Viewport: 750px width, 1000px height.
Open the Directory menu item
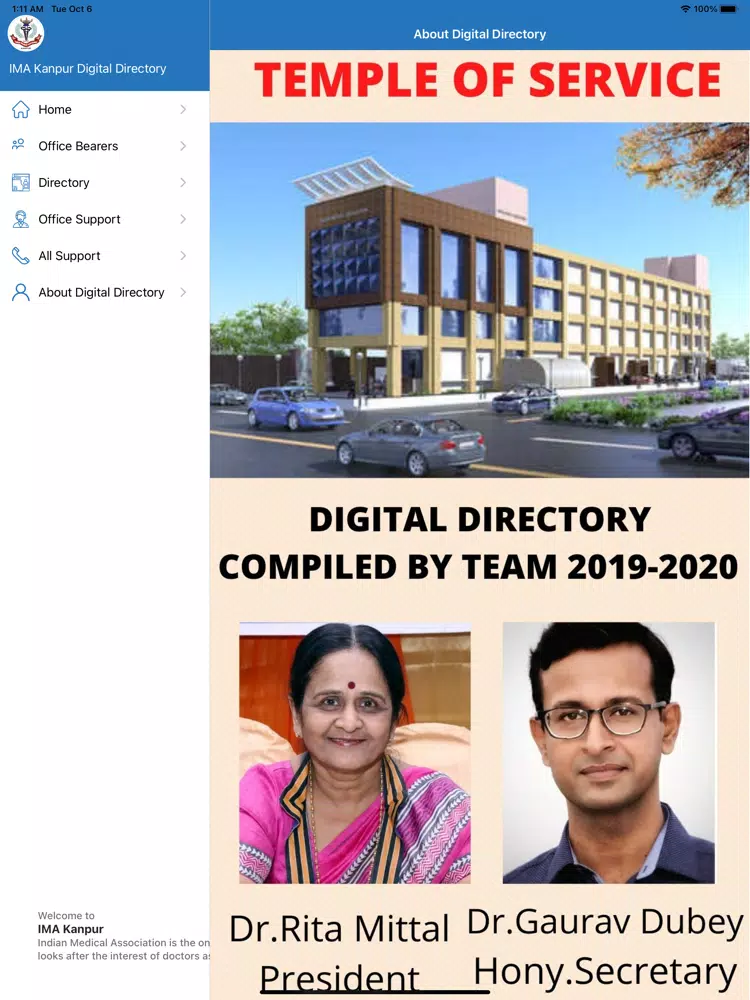click(x=105, y=182)
